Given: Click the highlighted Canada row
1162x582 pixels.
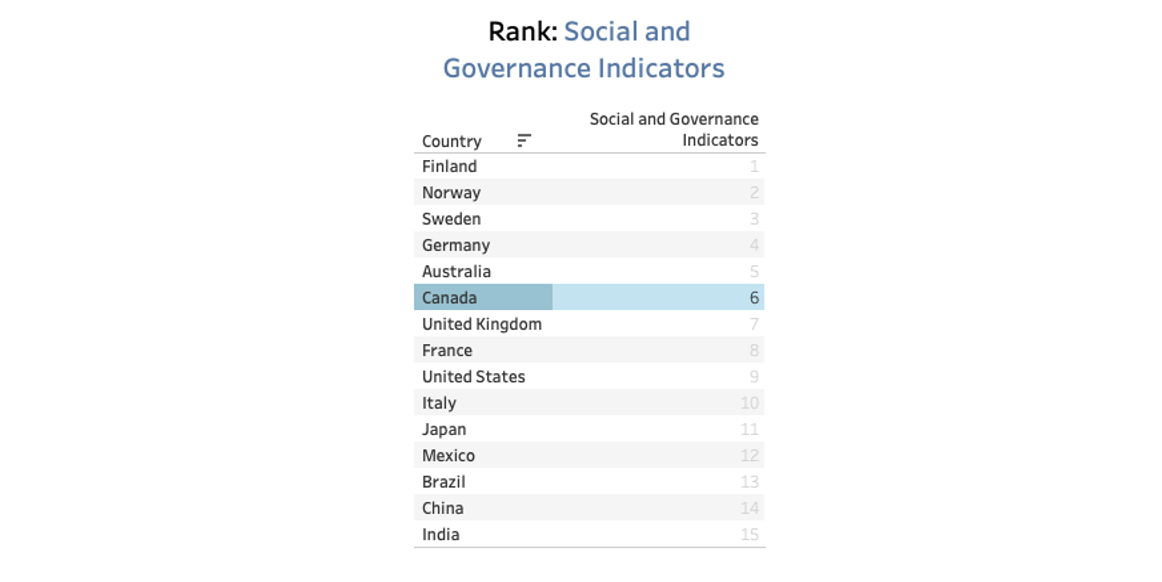Looking at the screenshot, I should click(x=589, y=297).
